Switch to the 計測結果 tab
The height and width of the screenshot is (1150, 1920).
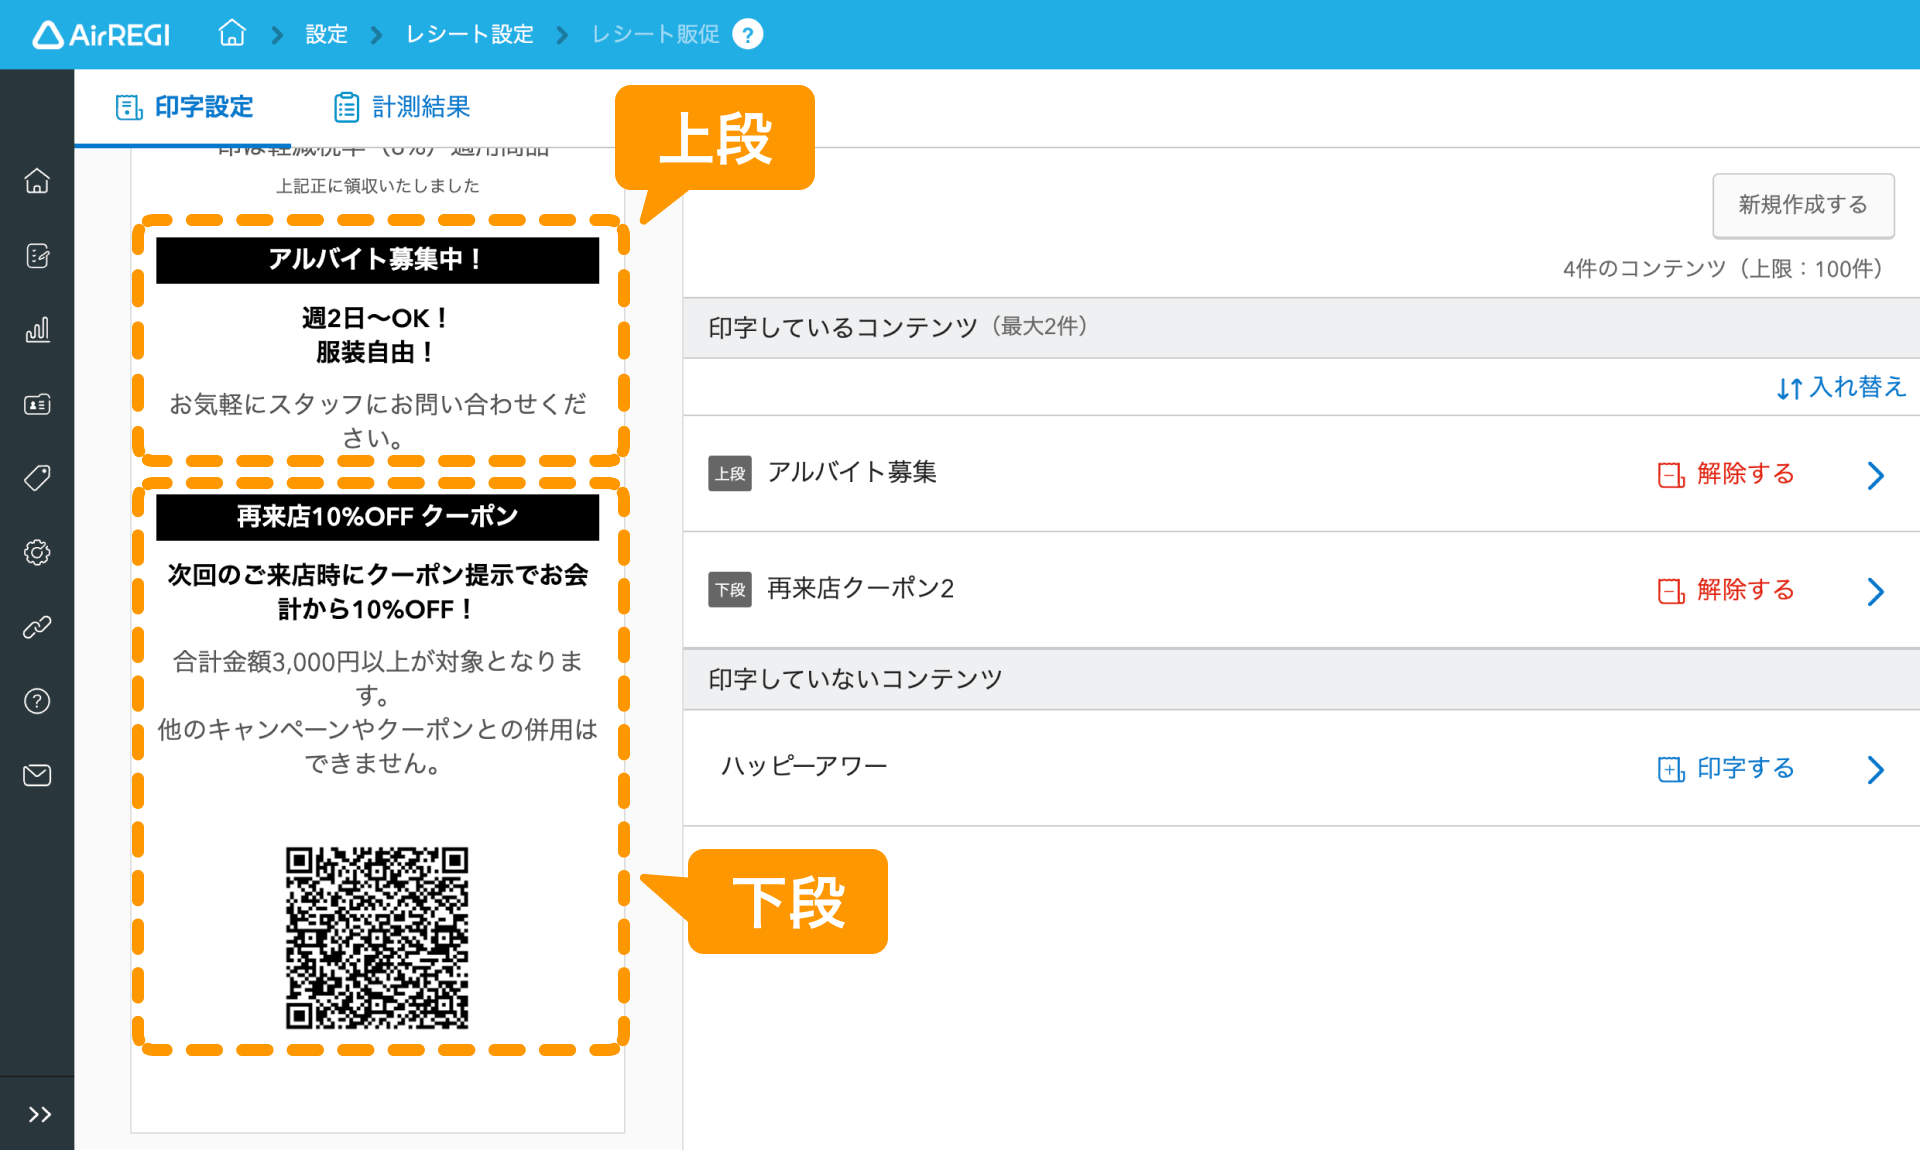[x=401, y=107]
